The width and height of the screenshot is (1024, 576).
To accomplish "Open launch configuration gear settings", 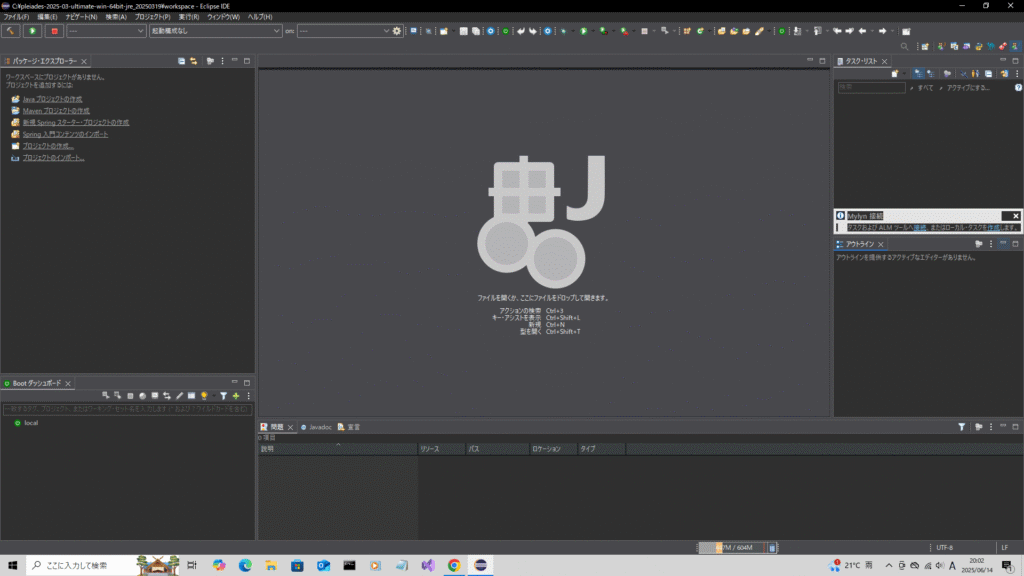I will pyautogui.click(x=396, y=31).
